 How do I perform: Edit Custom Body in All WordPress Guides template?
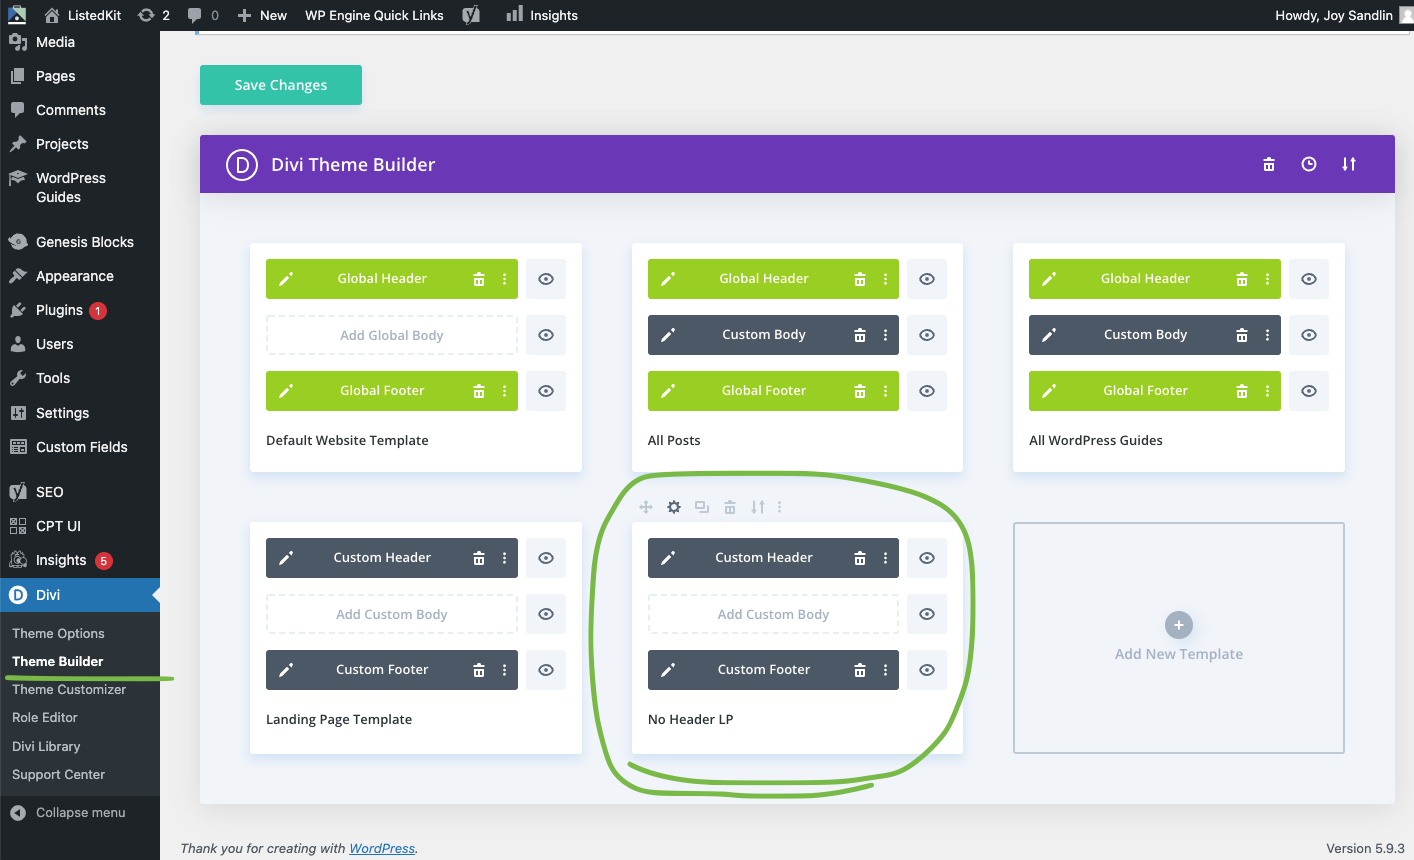[x=1049, y=335]
